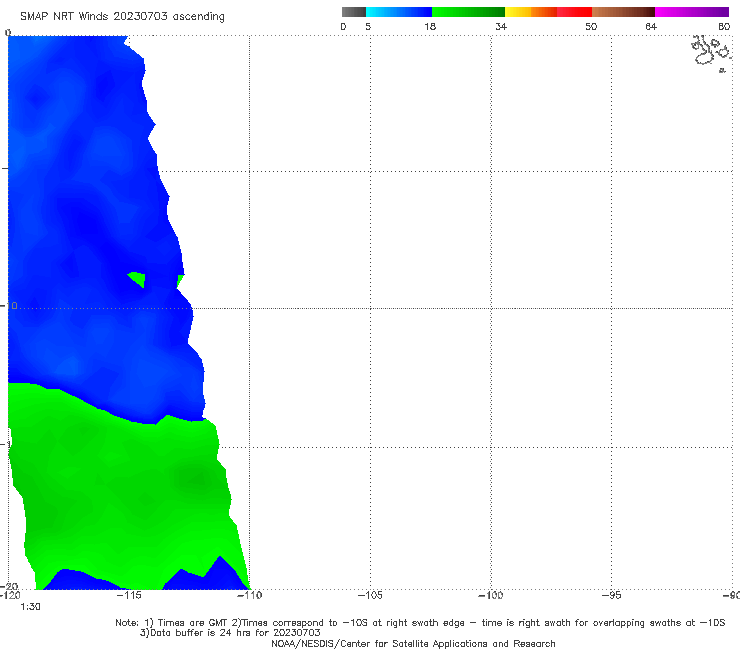Click the '-105' longitude axis label
This screenshot has width=740, height=650.
click(x=370, y=595)
